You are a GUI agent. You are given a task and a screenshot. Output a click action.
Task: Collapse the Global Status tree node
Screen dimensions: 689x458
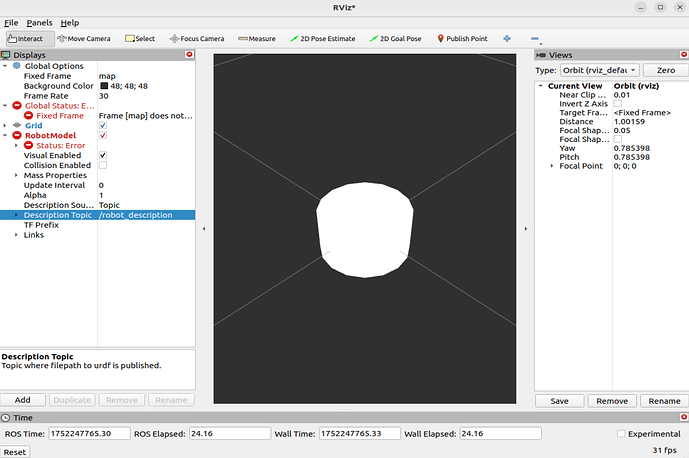click(x=5, y=105)
